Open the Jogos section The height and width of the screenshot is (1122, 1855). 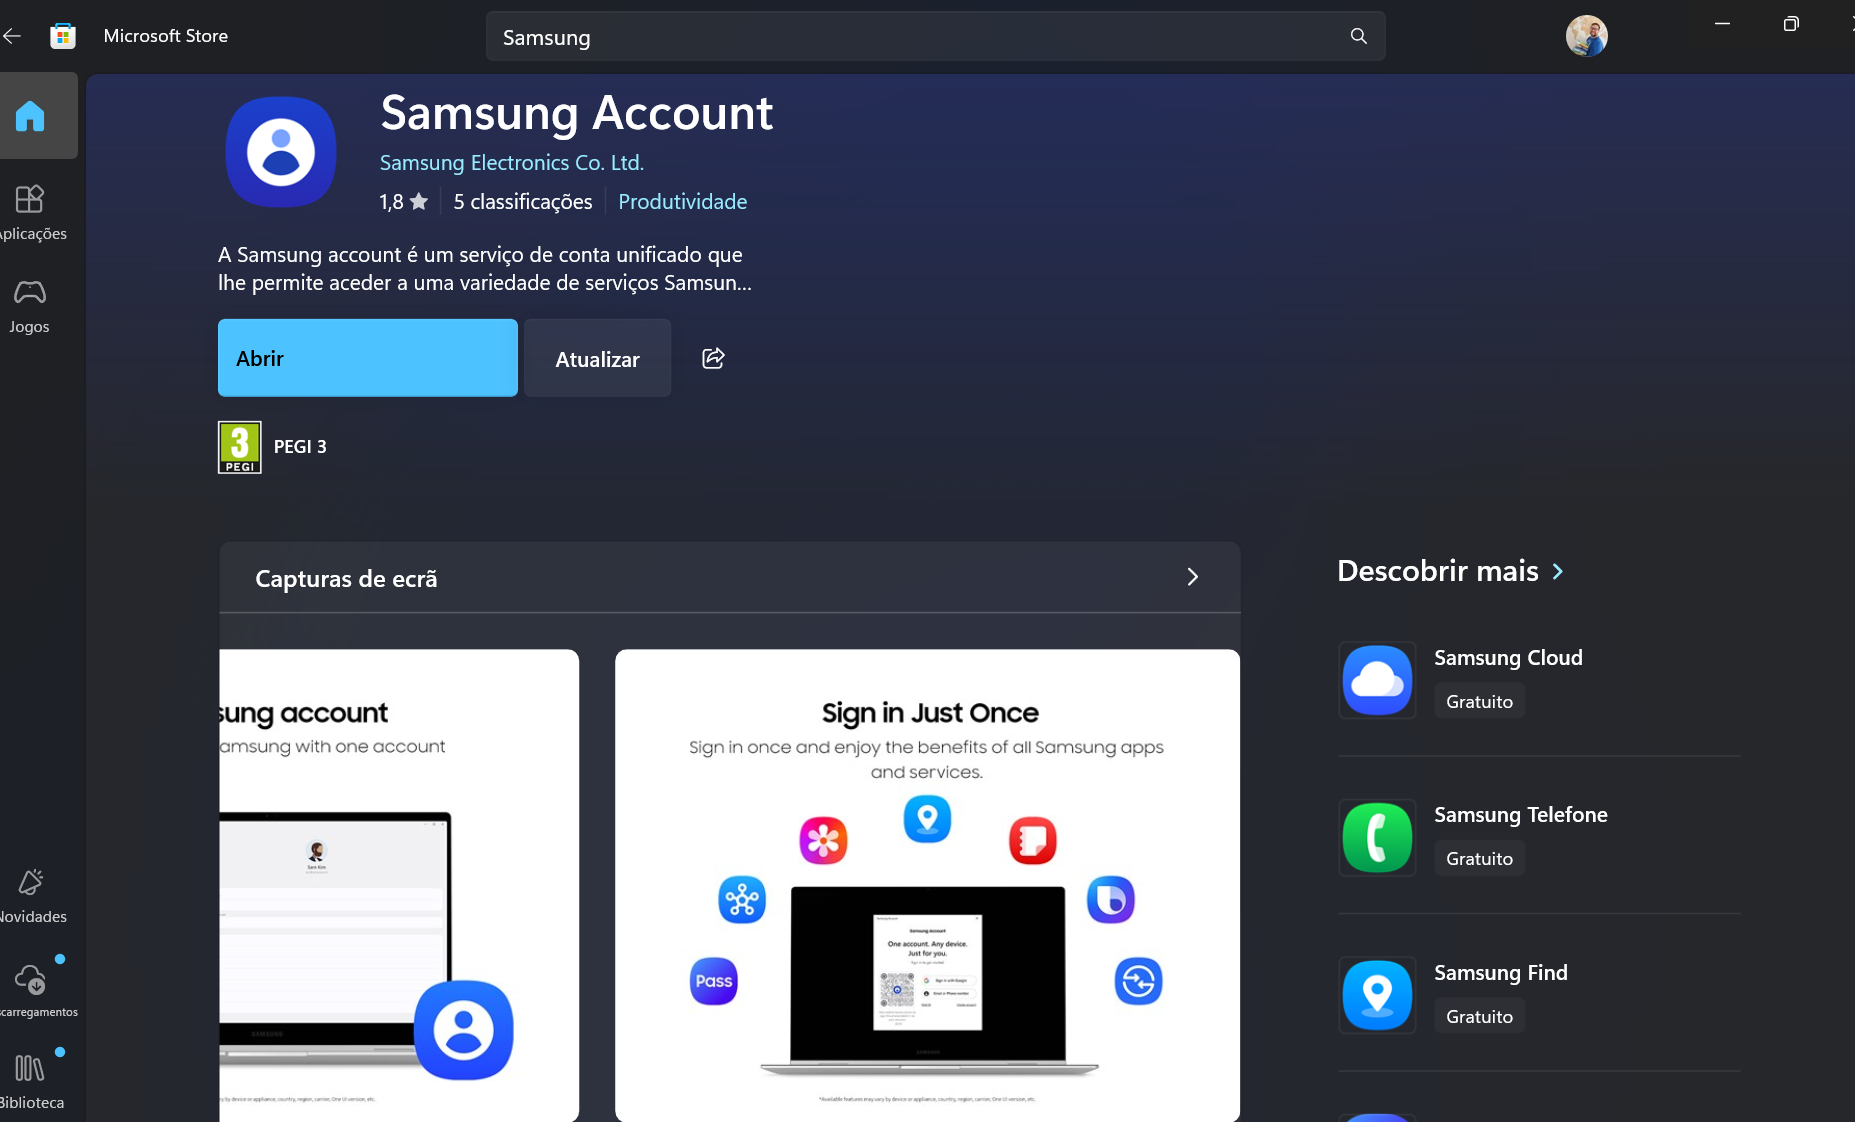pyautogui.click(x=30, y=306)
